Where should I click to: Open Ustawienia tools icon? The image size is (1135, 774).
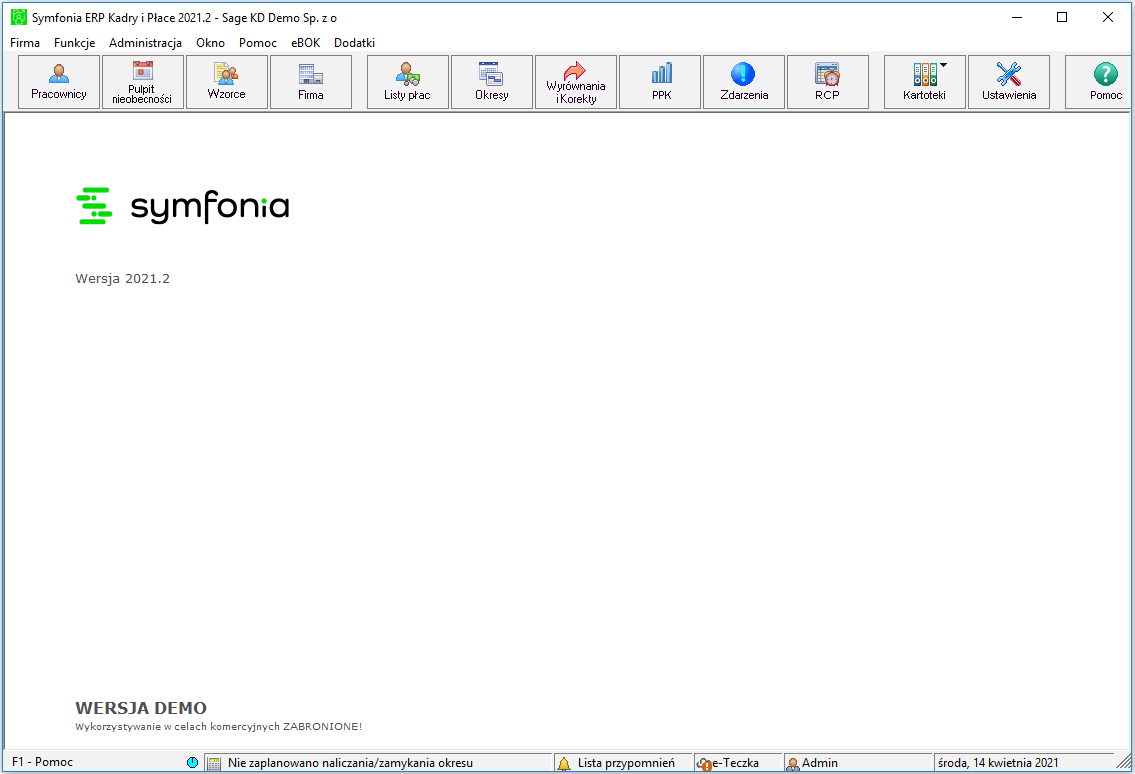1008,74
